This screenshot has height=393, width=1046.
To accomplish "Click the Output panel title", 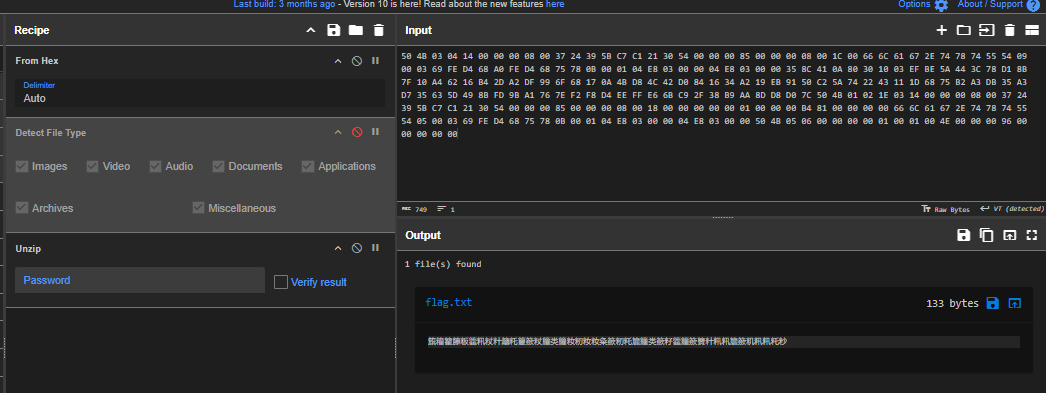I will click(423, 235).
